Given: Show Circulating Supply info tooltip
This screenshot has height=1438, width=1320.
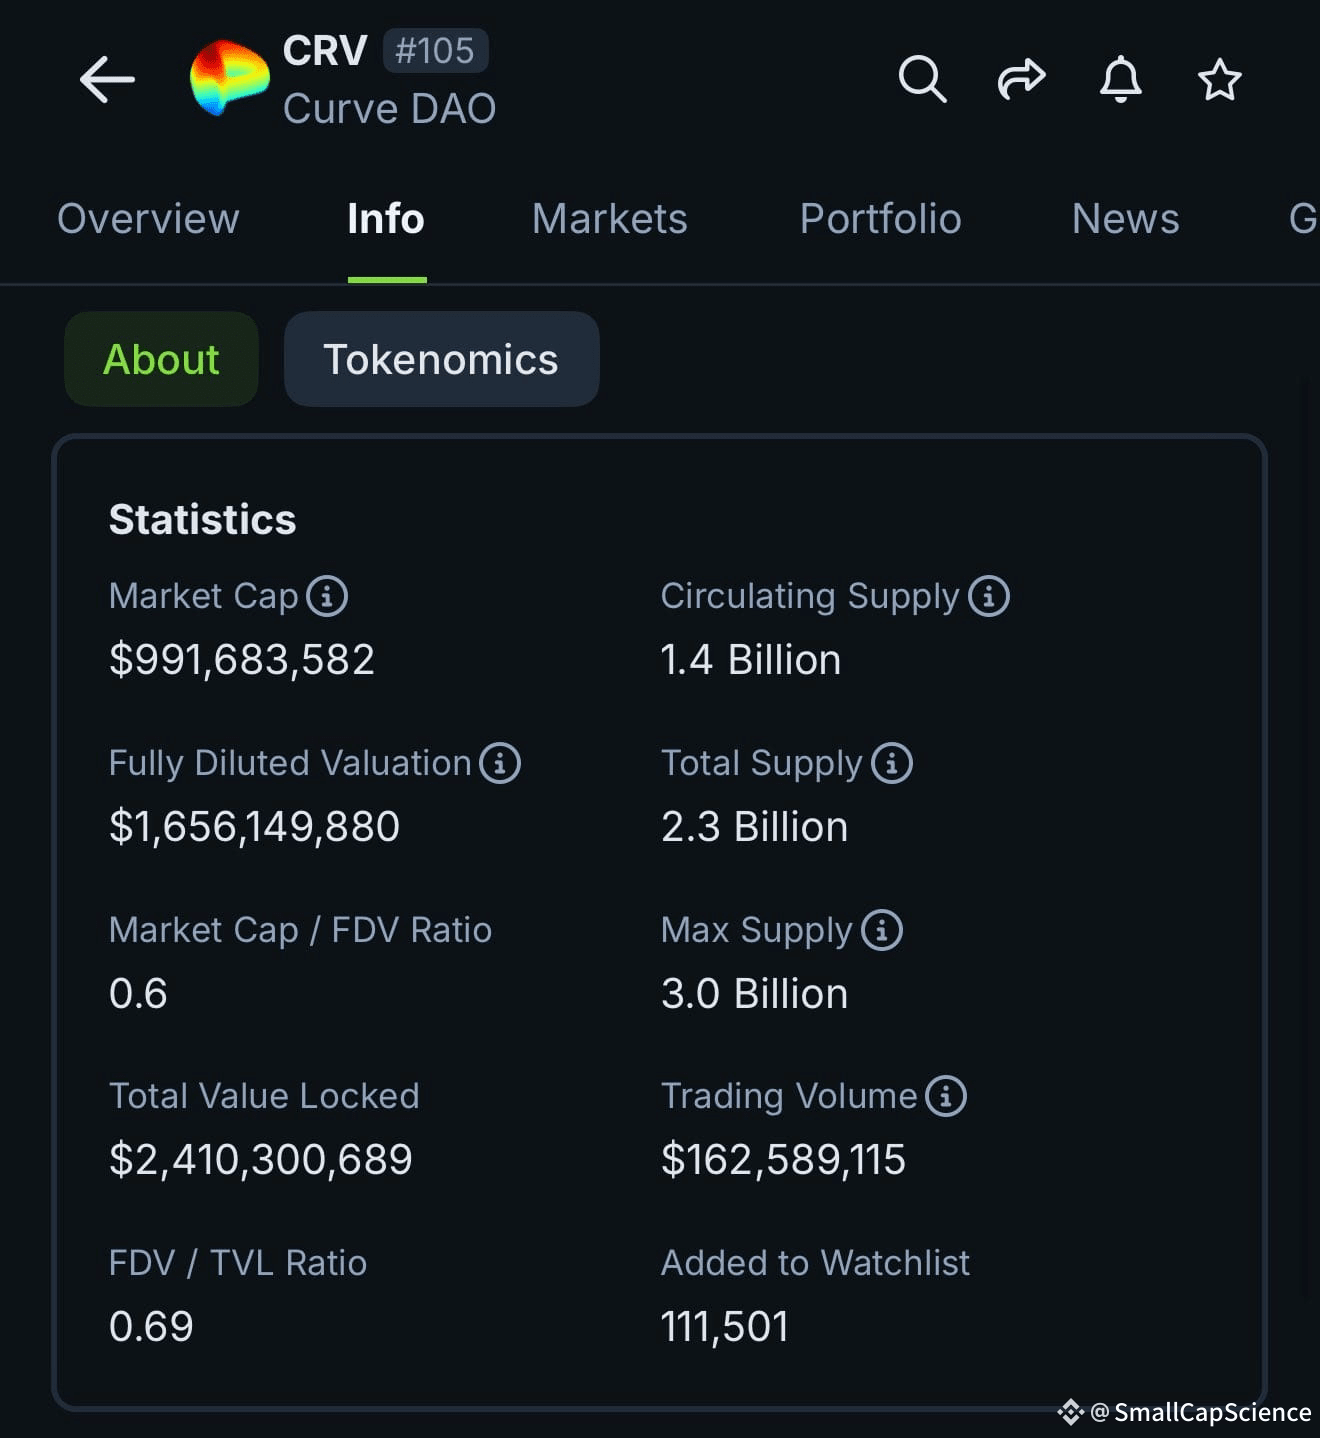Looking at the screenshot, I should tap(989, 596).
